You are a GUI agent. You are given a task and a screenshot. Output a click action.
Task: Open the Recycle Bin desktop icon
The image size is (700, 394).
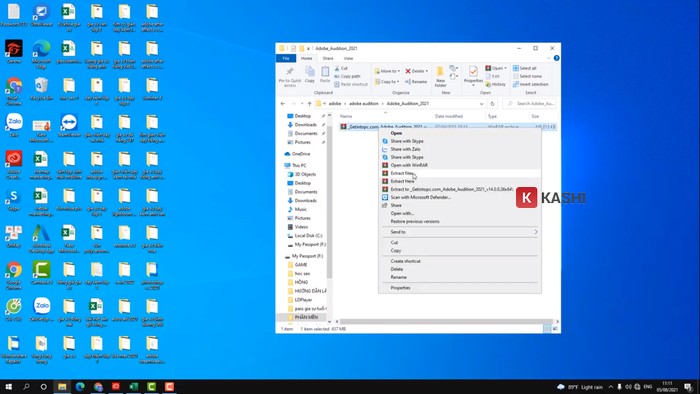click(x=42, y=89)
